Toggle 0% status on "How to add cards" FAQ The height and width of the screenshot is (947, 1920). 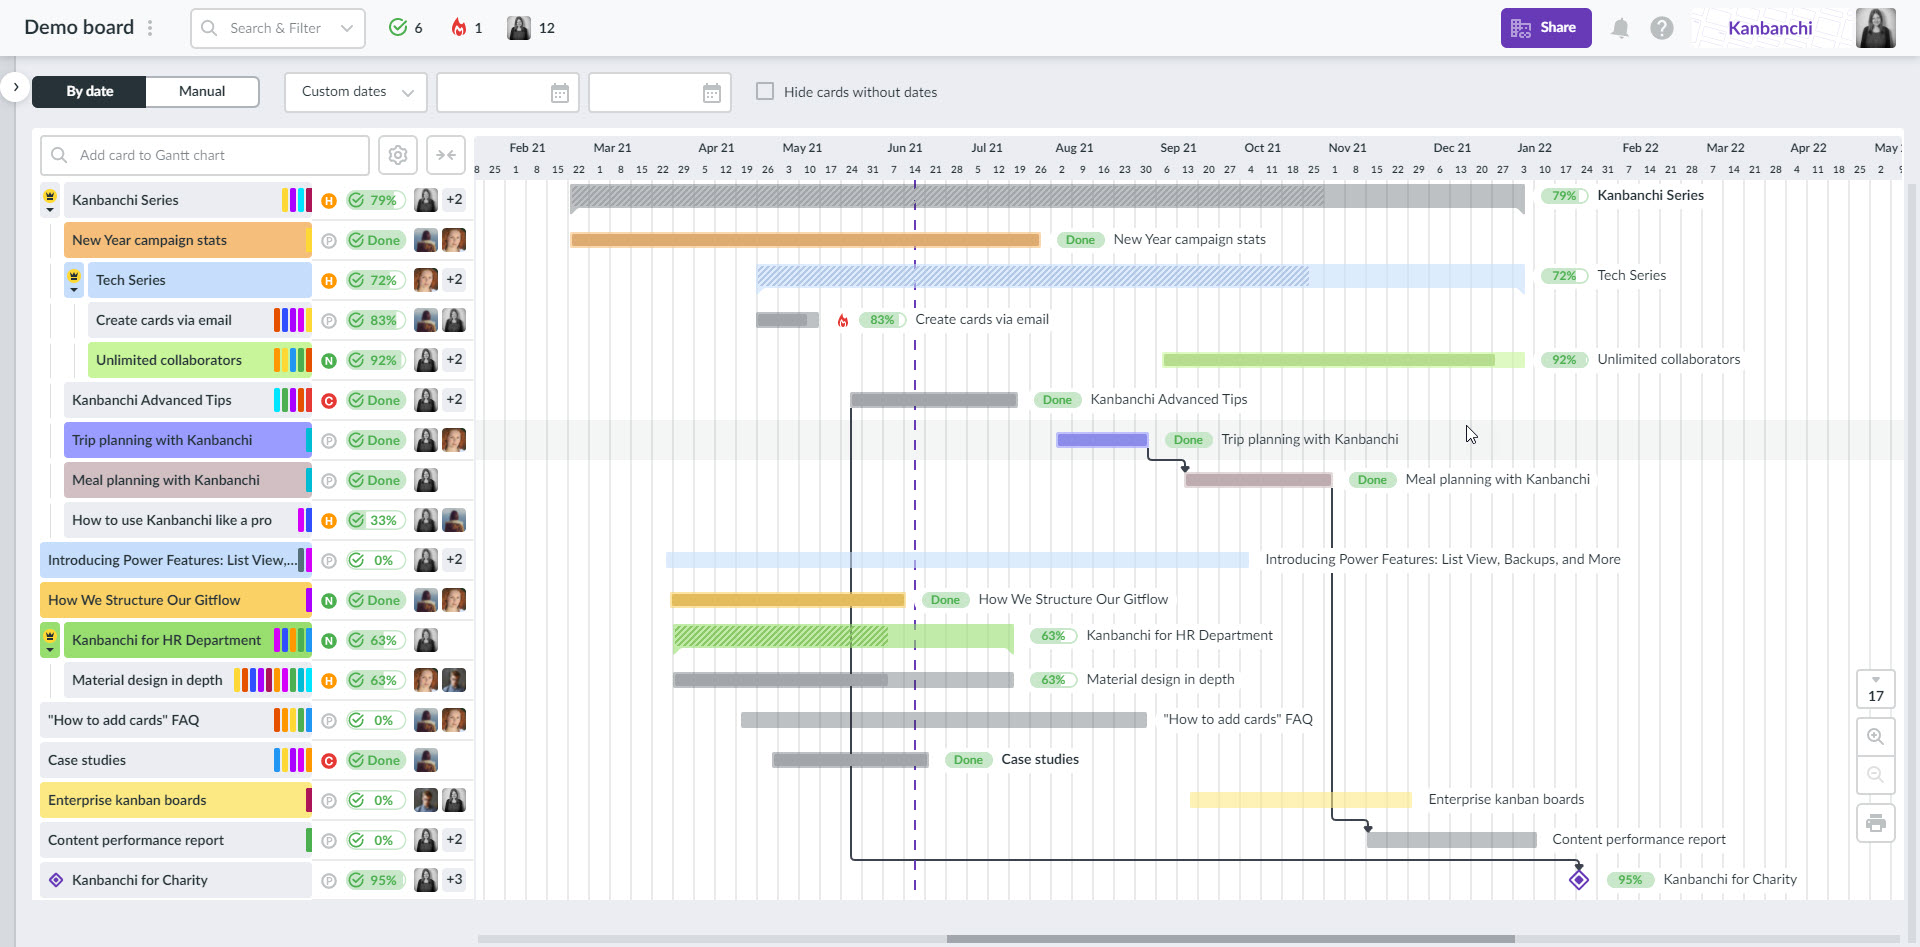[x=375, y=720]
